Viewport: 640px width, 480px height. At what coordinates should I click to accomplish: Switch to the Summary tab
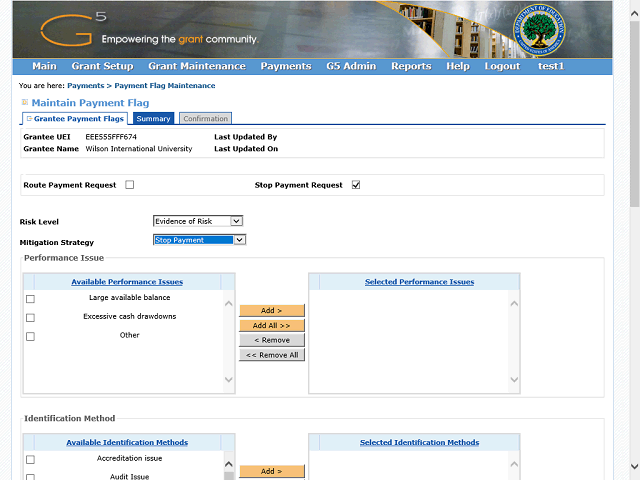coord(154,119)
